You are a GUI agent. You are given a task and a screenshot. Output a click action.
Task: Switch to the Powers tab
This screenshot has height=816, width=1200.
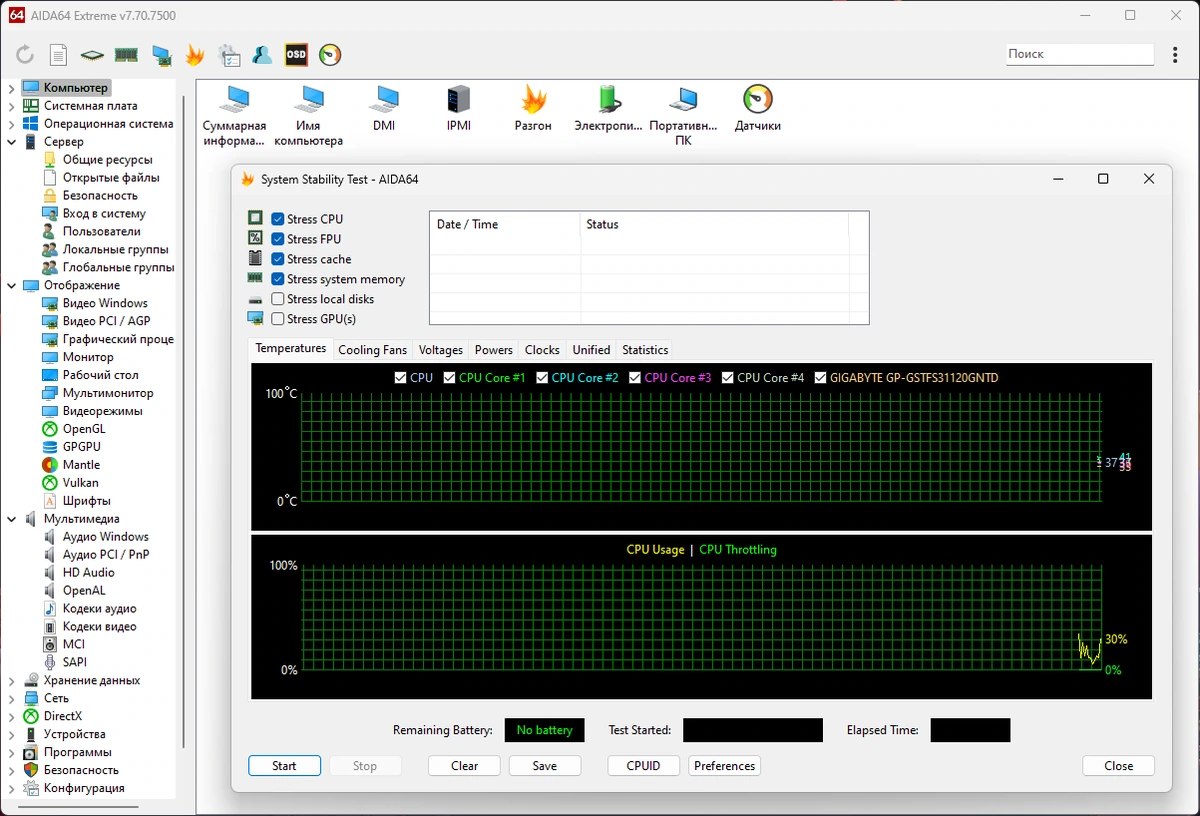point(494,350)
